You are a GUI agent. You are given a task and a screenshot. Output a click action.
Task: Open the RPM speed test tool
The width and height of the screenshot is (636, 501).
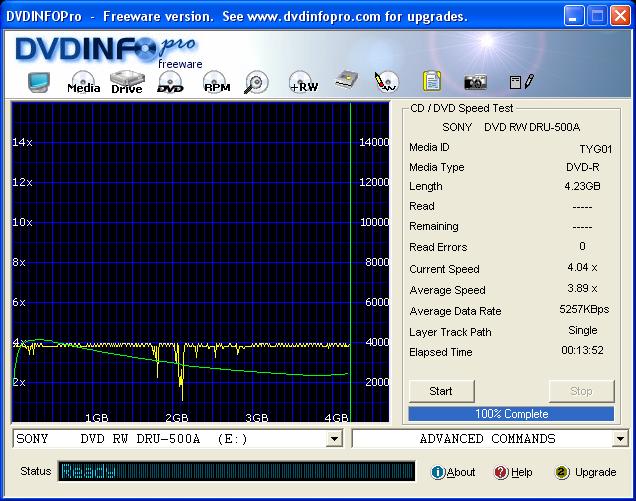pos(216,82)
